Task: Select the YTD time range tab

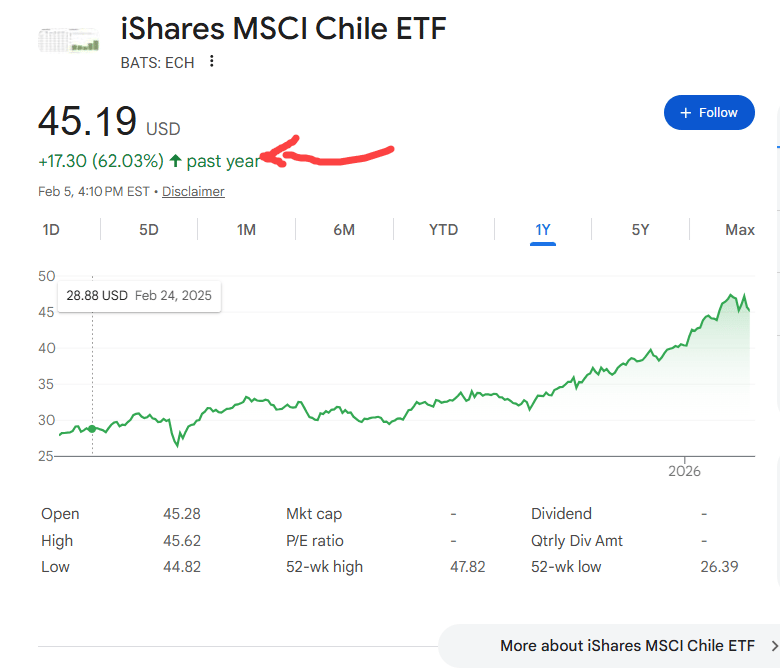Action: pyautogui.click(x=443, y=230)
